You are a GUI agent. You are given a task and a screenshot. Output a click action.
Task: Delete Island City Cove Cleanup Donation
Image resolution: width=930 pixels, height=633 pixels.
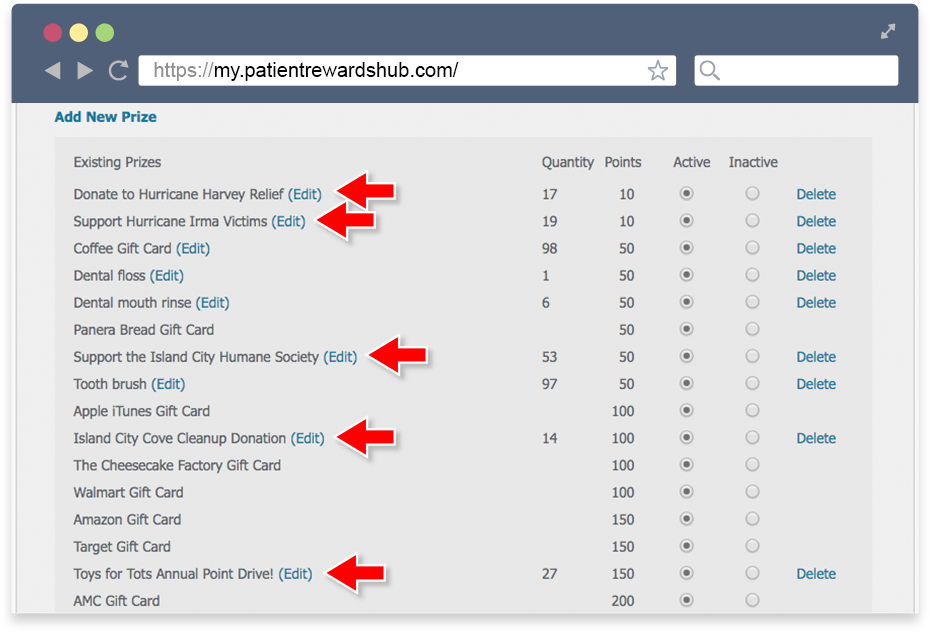(x=816, y=438)
